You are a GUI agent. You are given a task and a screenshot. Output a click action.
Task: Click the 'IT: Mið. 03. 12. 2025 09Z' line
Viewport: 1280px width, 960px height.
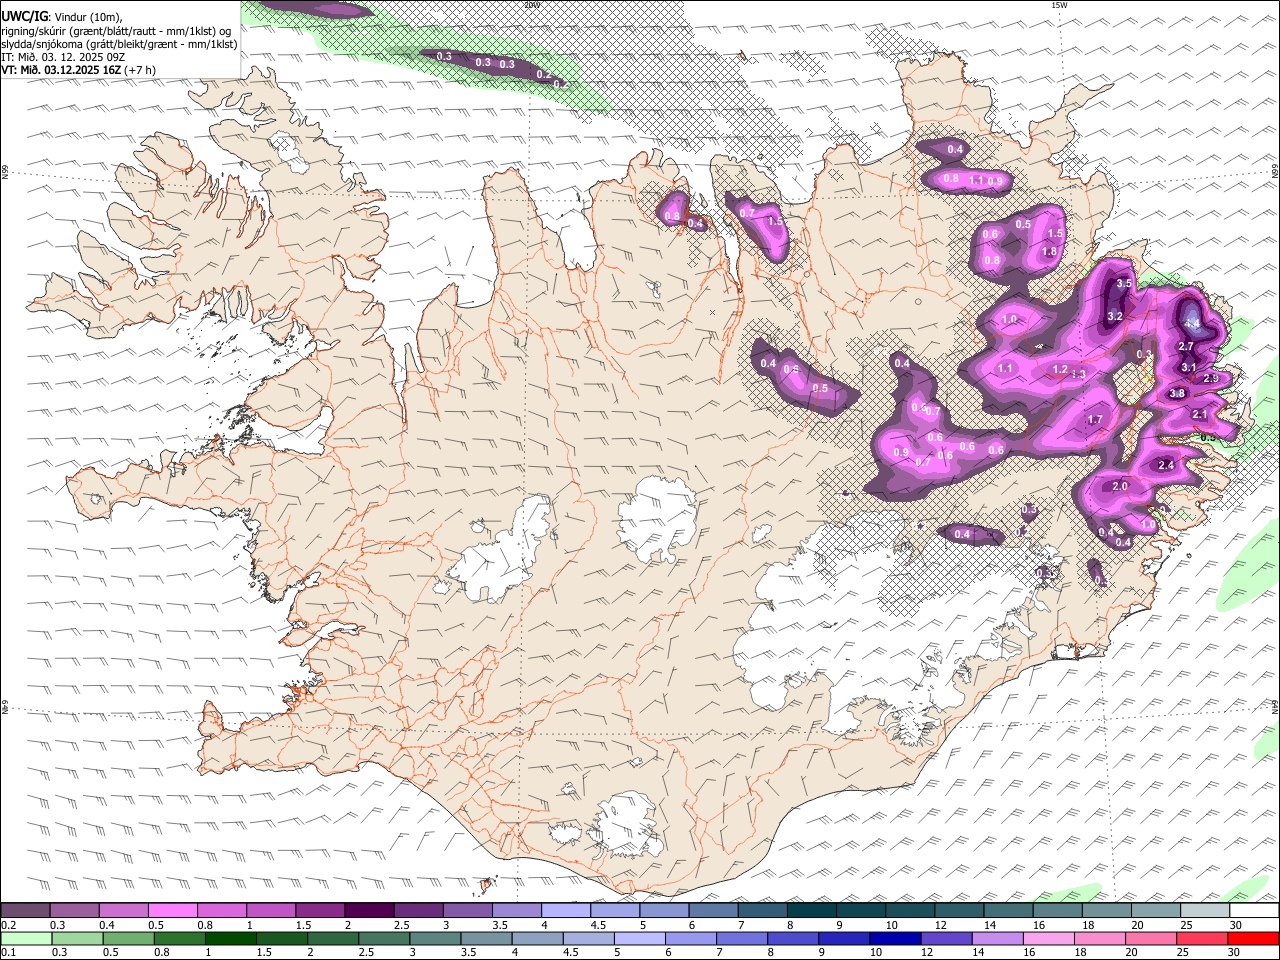tap(62, 57)
